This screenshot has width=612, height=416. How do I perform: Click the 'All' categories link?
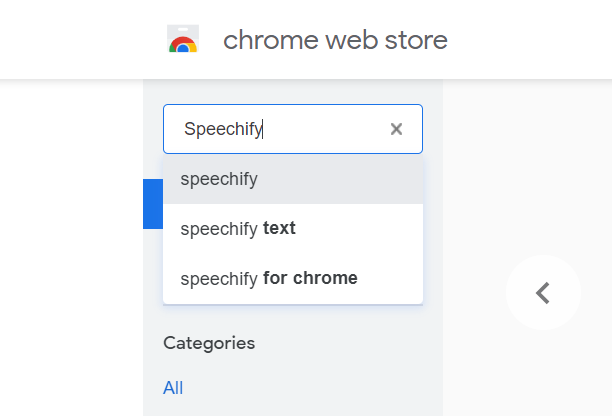tap(173, 388)
